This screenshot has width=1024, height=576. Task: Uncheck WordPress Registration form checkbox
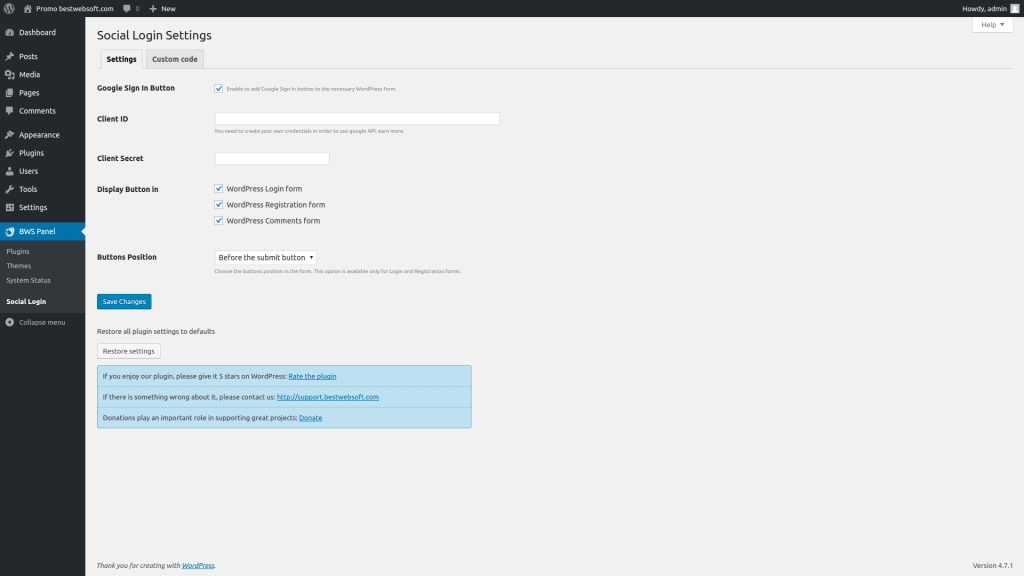(x=219, y=204)
